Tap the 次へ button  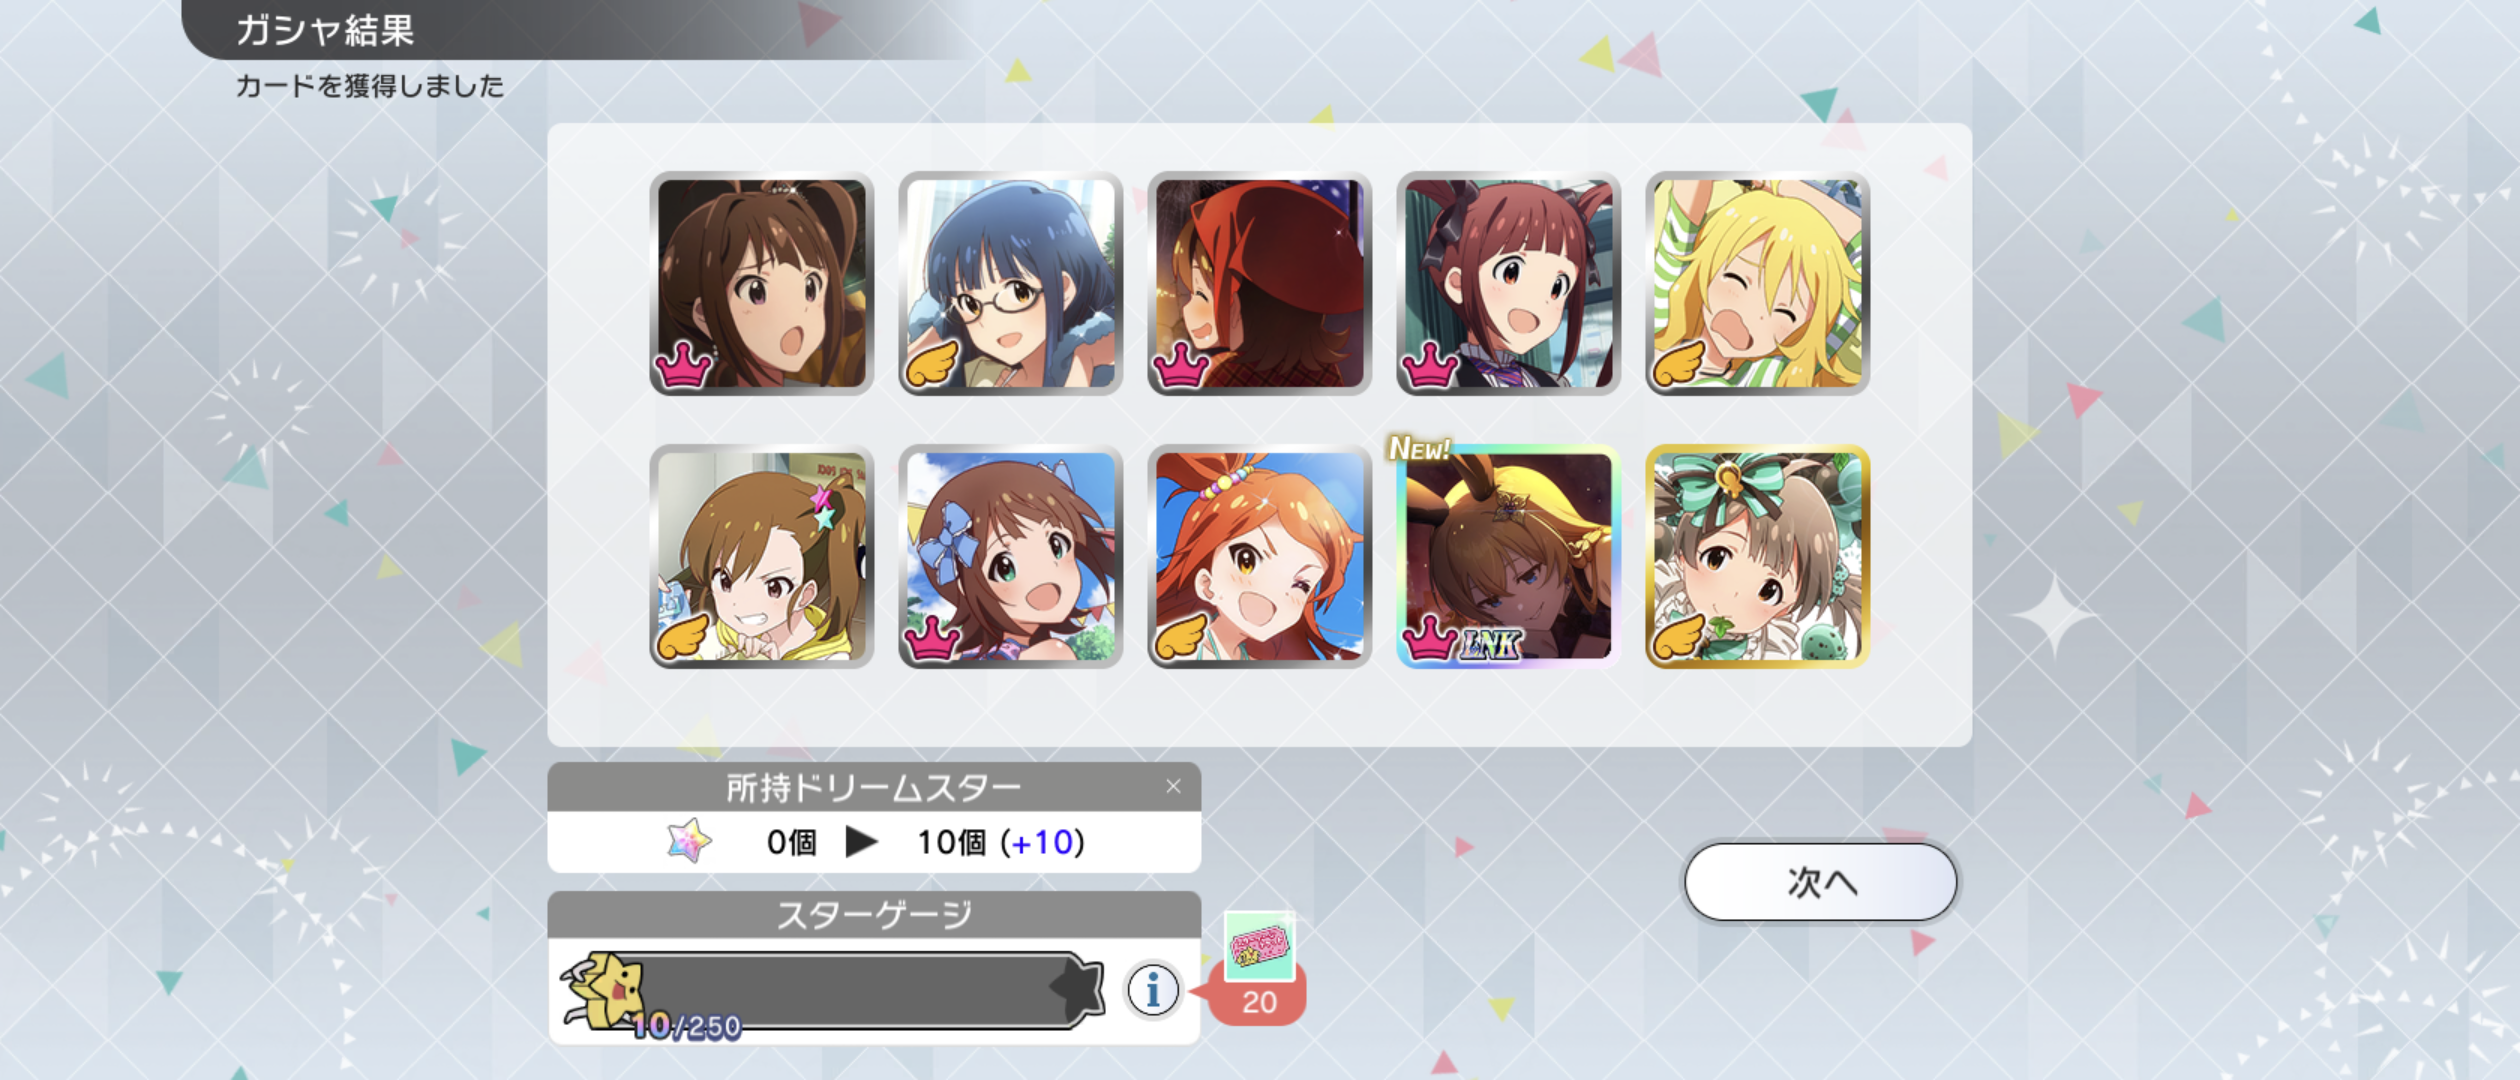pyautogui.click(x=1820, y=882)
